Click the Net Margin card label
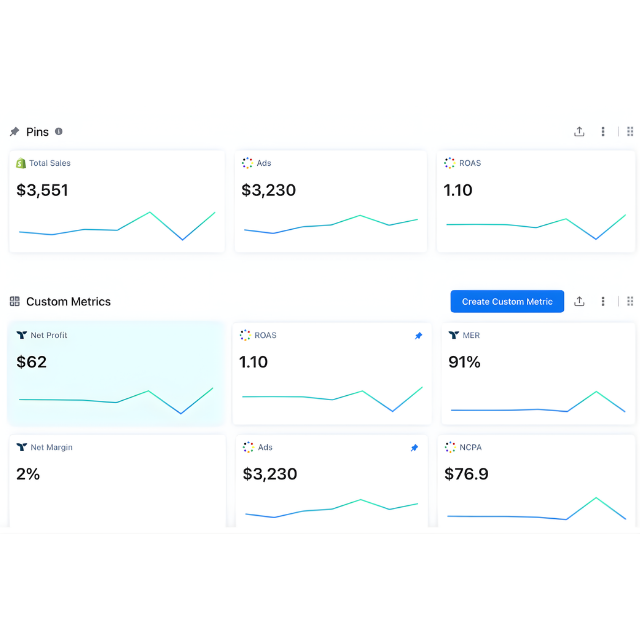Screen dimensions: 640x640 click(x=51, y=447)
